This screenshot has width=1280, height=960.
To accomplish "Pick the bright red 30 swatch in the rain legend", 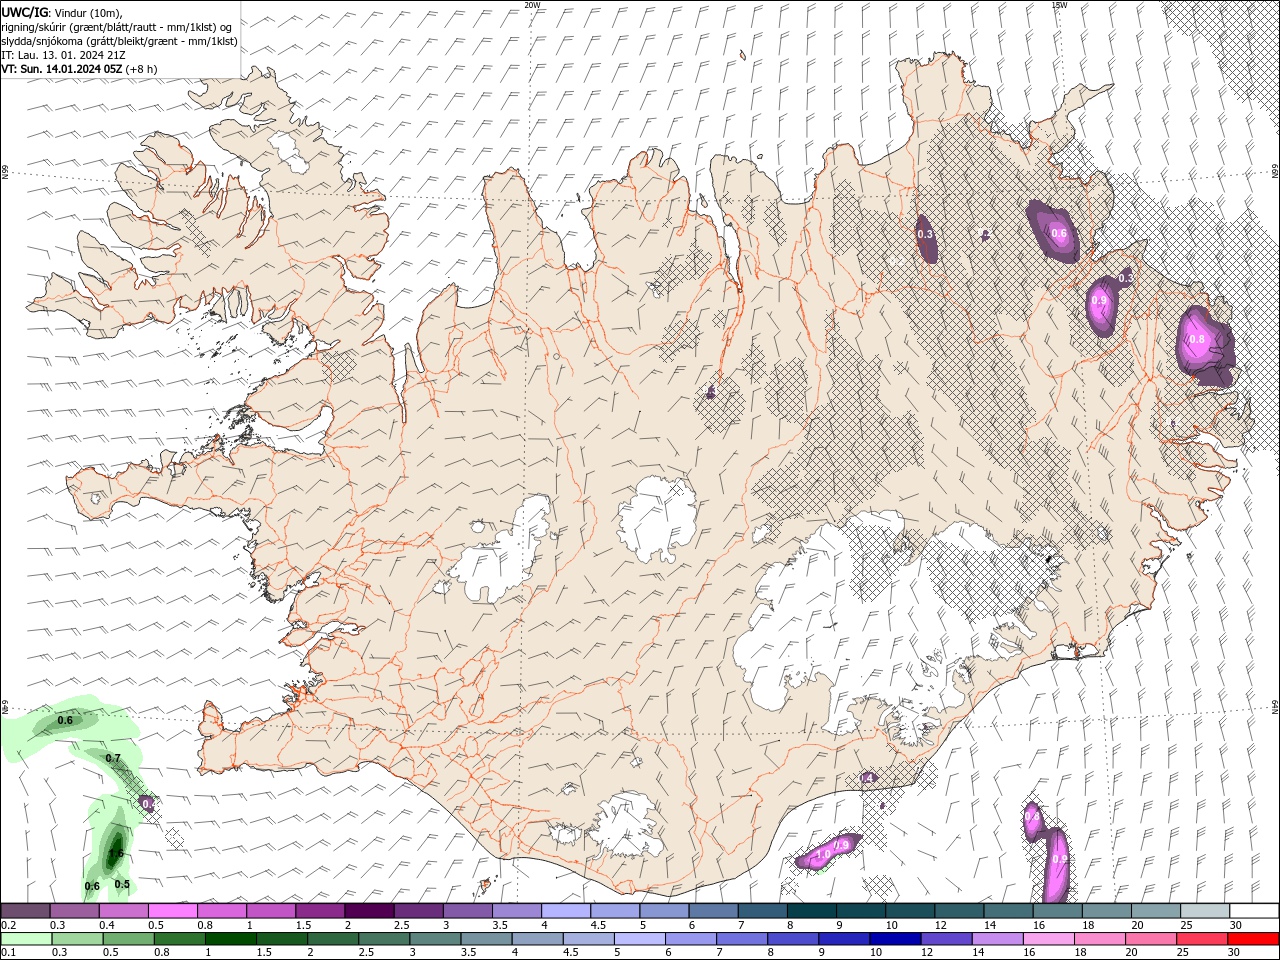I will click(x=1253, y=939).
